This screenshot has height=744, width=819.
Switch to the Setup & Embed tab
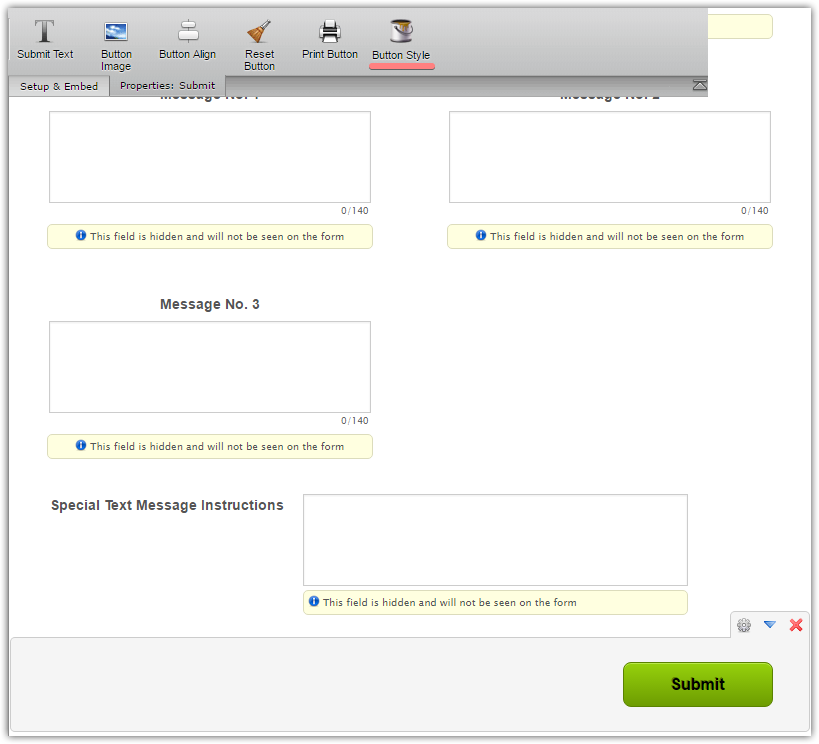(59, 86)
